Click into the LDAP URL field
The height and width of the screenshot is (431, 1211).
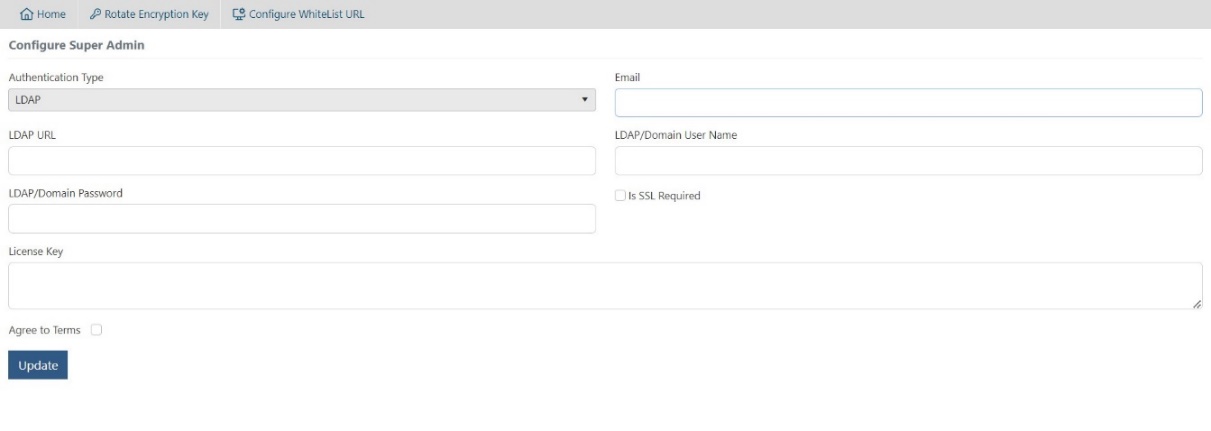[x=302, y=161]
